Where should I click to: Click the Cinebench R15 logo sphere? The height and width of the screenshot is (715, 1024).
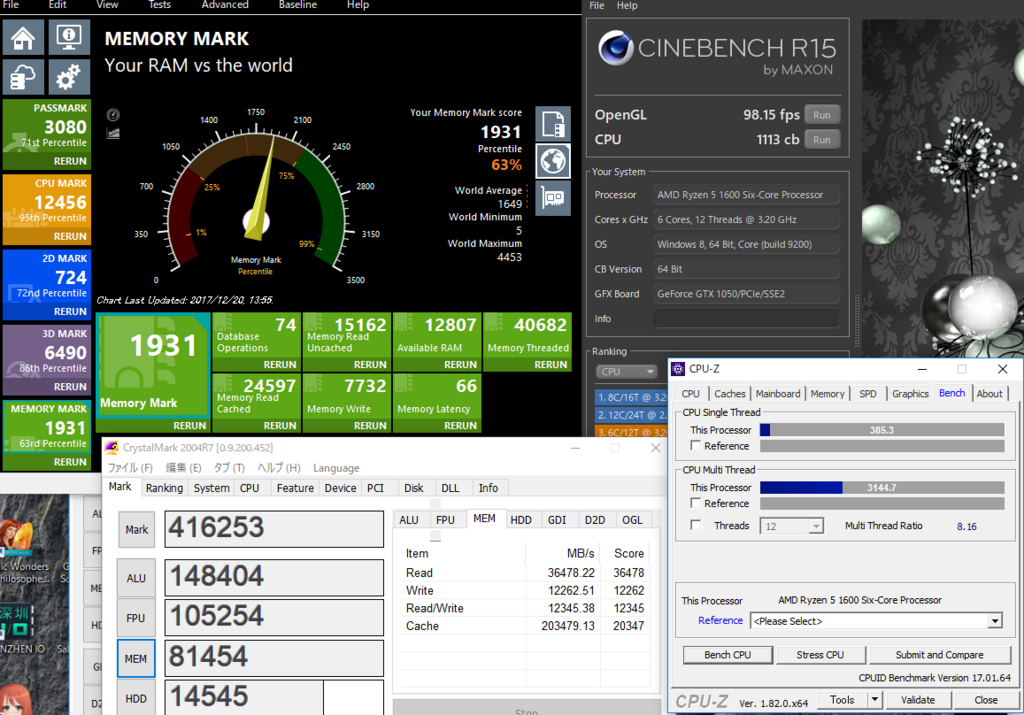tap(616, 48)
